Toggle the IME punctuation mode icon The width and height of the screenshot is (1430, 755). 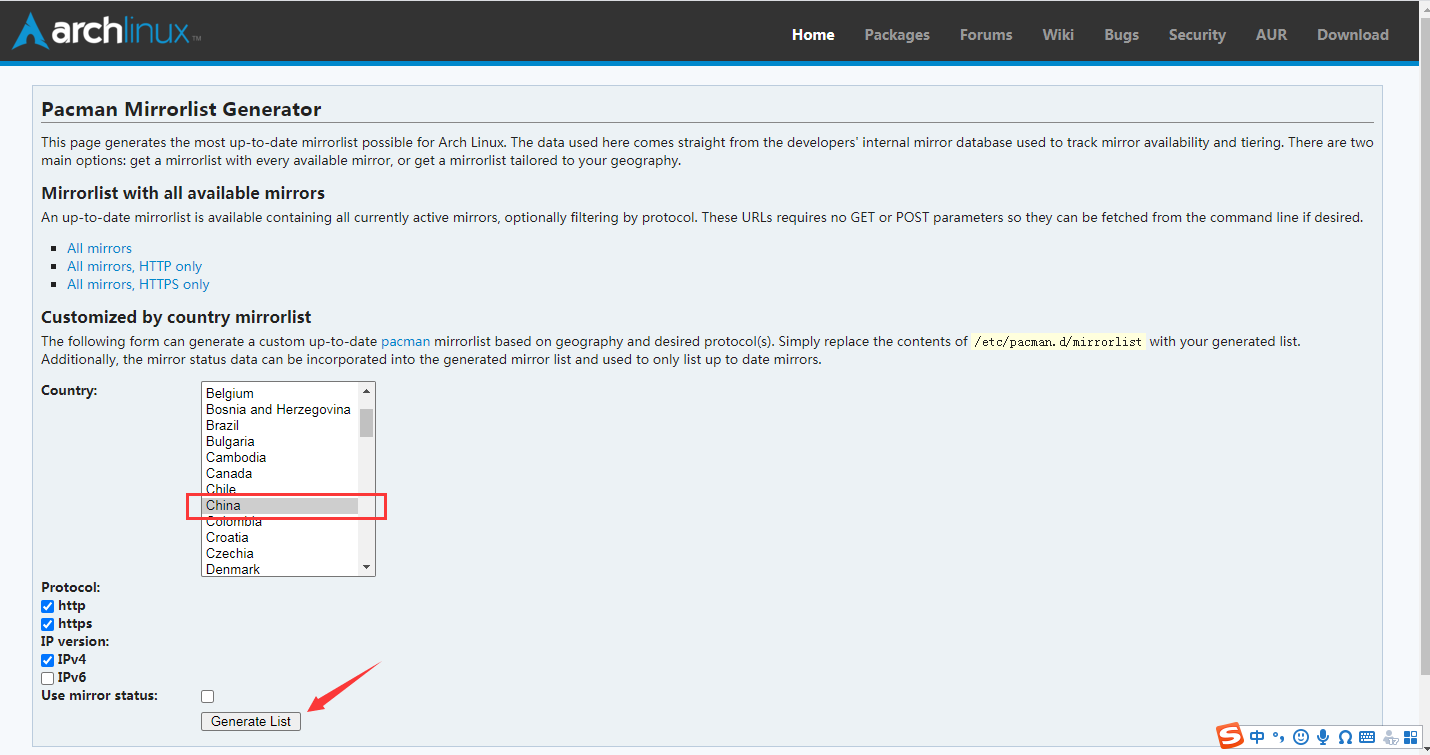tap(1278, 738)
